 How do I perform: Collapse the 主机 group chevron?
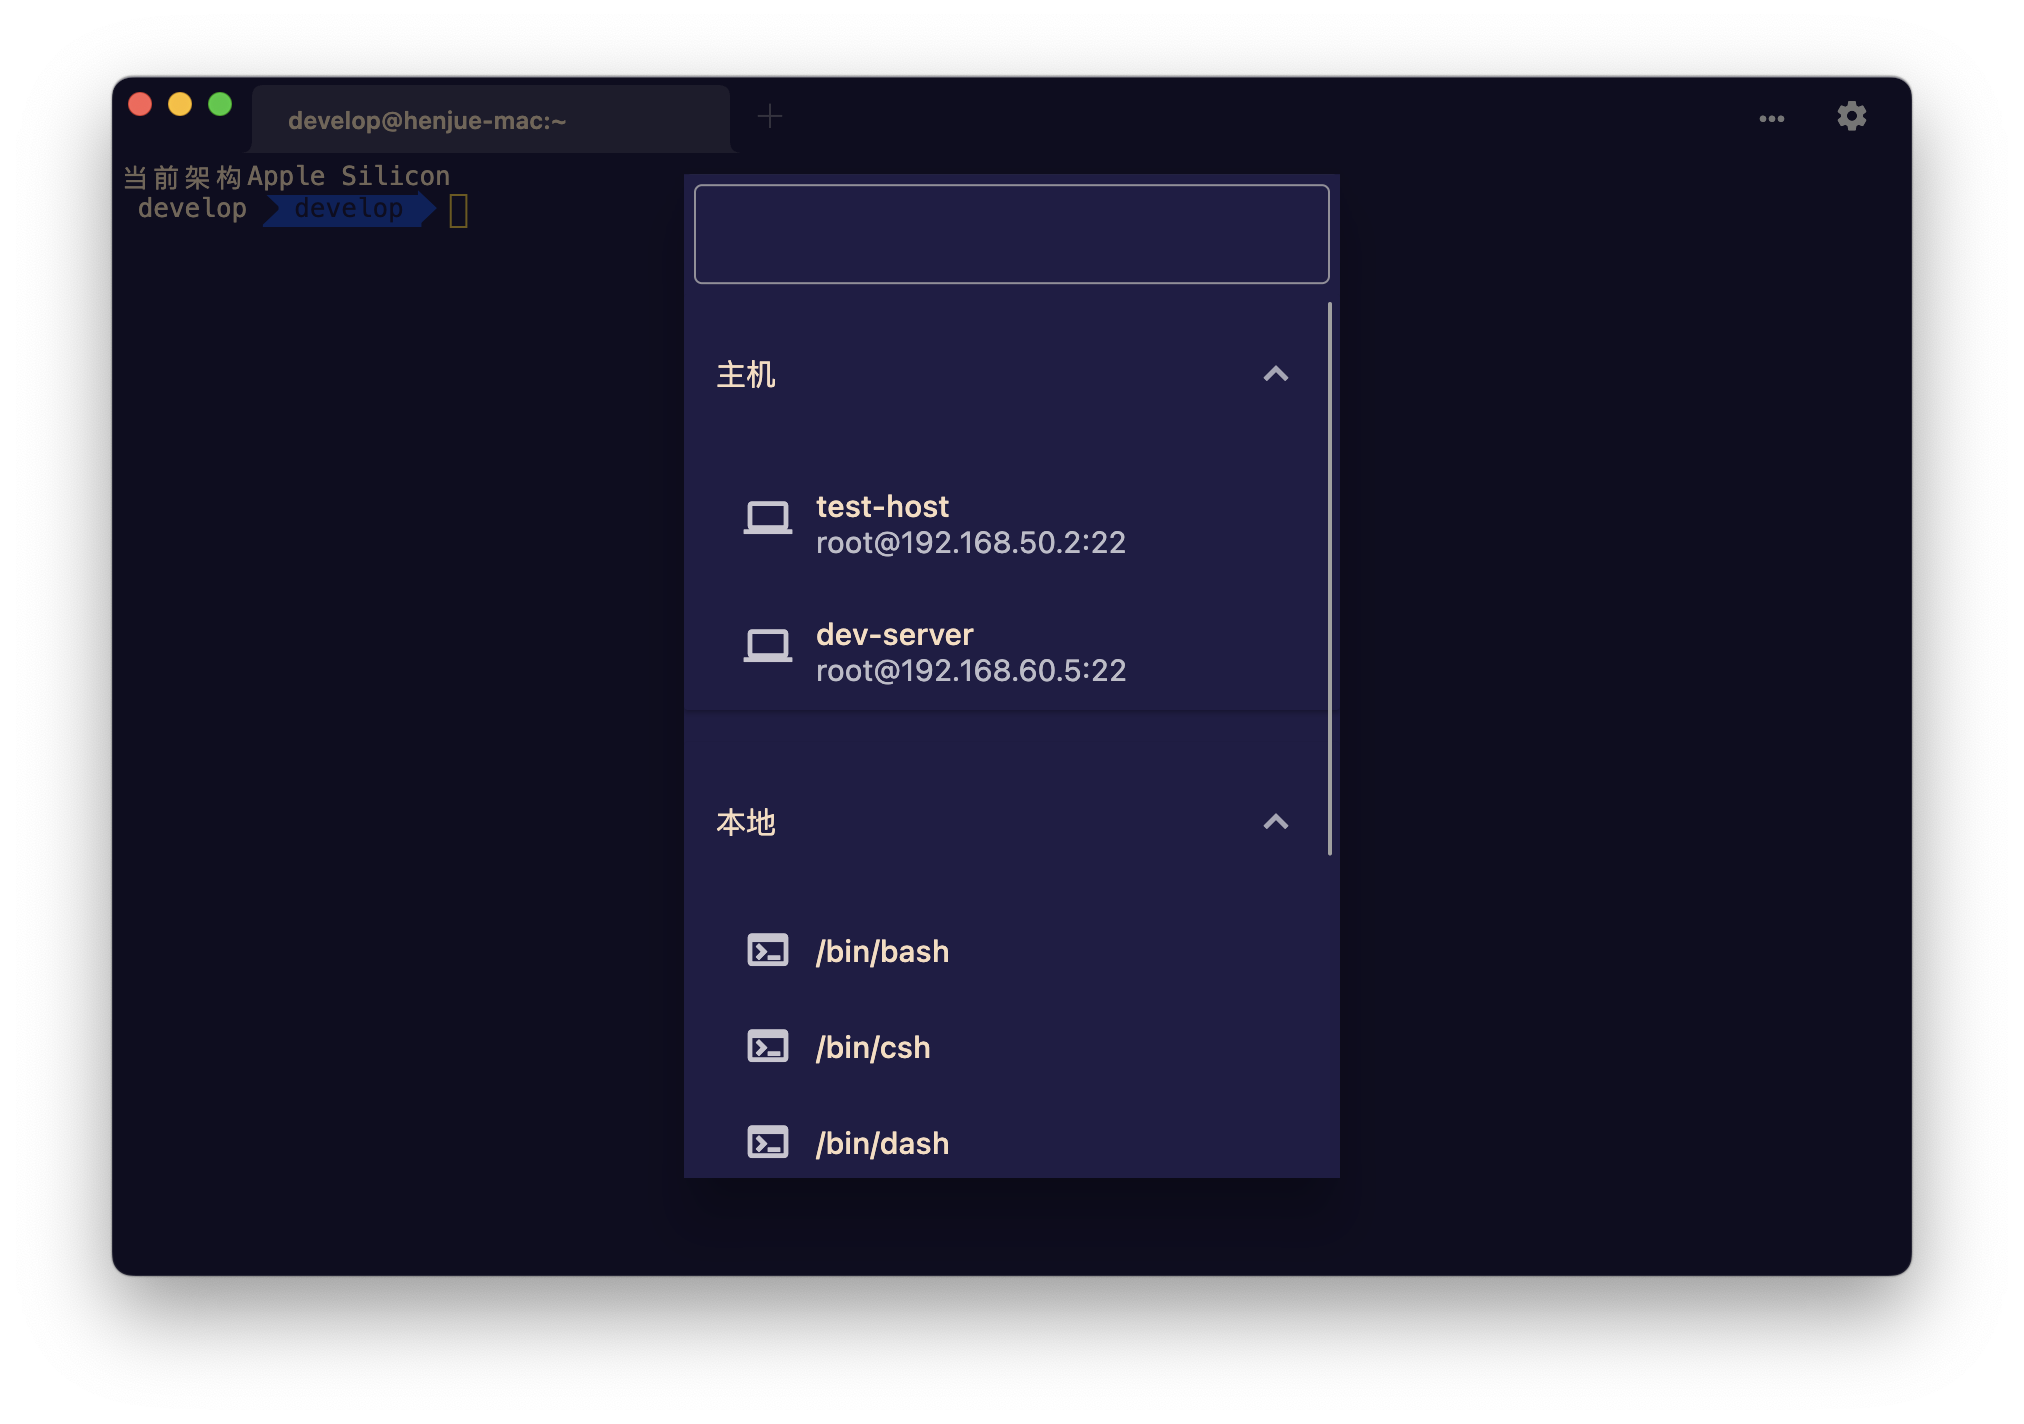coord(1275,374)
